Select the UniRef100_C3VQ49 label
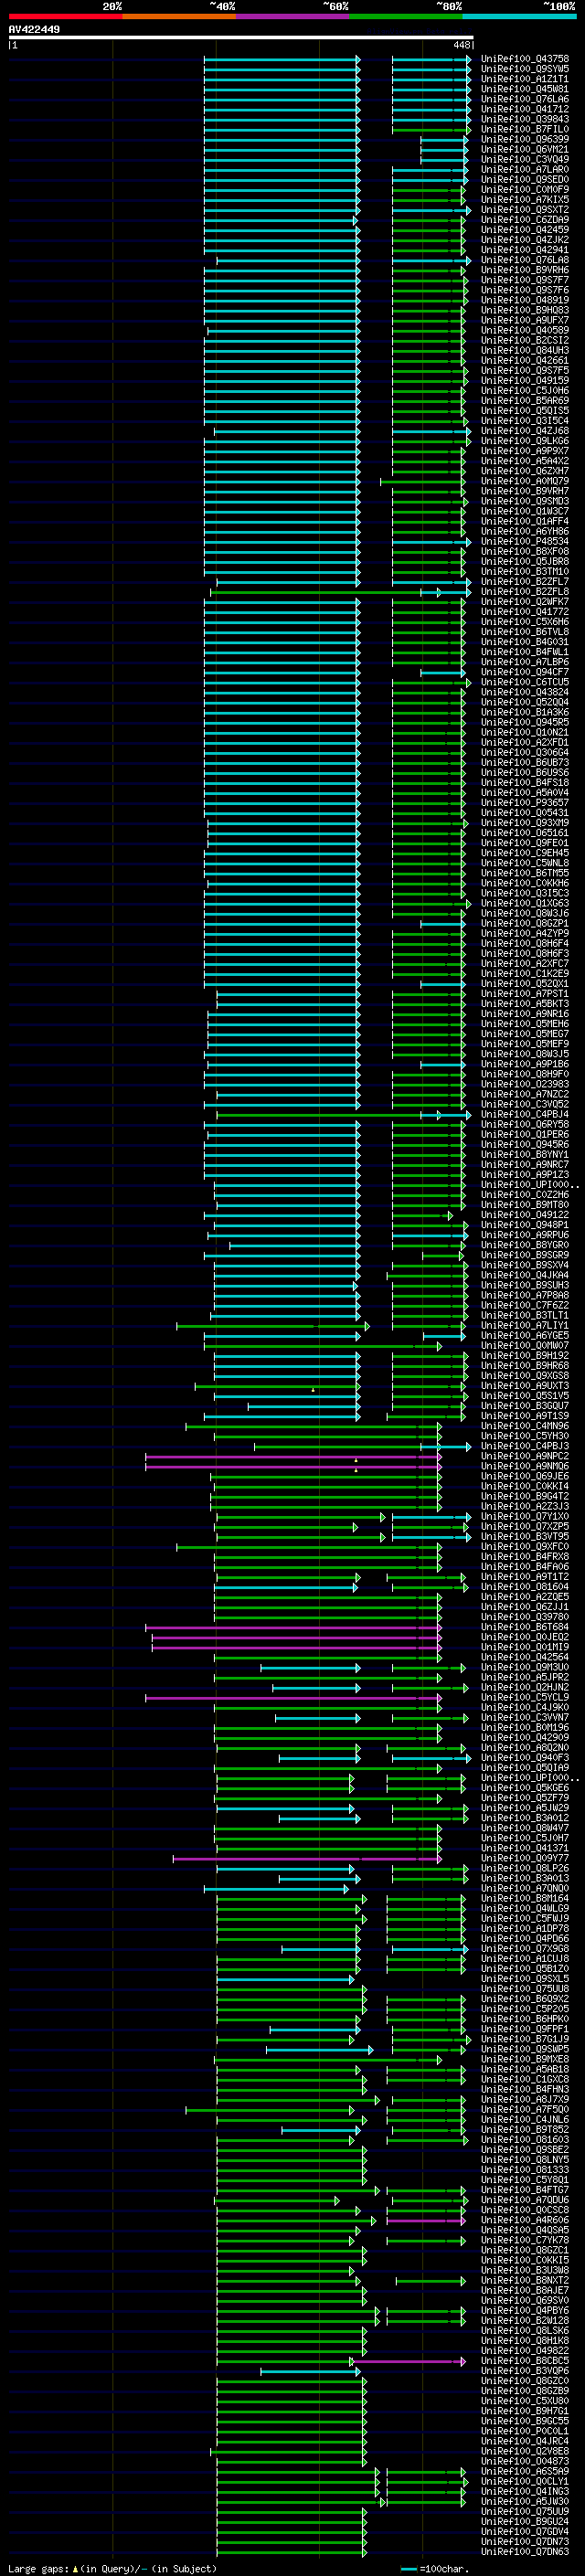 525,159
